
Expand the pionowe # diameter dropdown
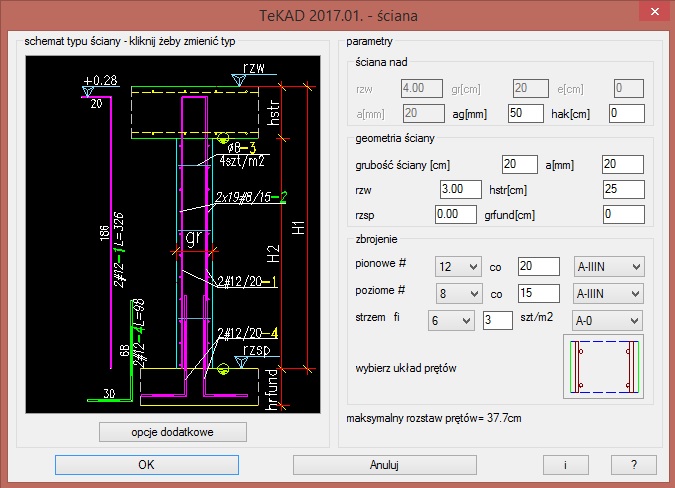pyautogui.click(x=458, y=267)
